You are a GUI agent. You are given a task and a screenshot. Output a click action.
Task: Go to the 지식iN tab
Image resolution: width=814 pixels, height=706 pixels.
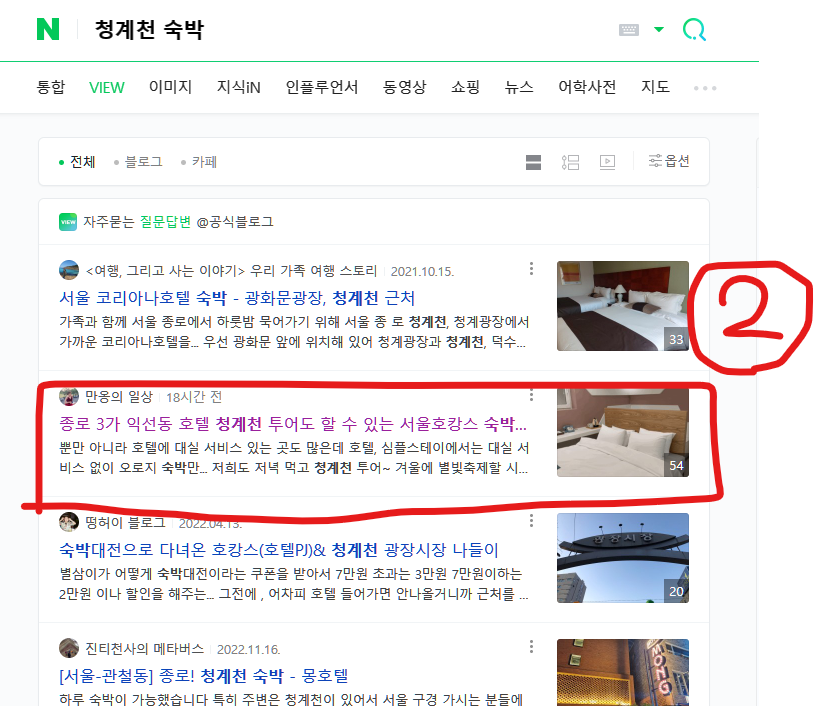pos(238,87)
